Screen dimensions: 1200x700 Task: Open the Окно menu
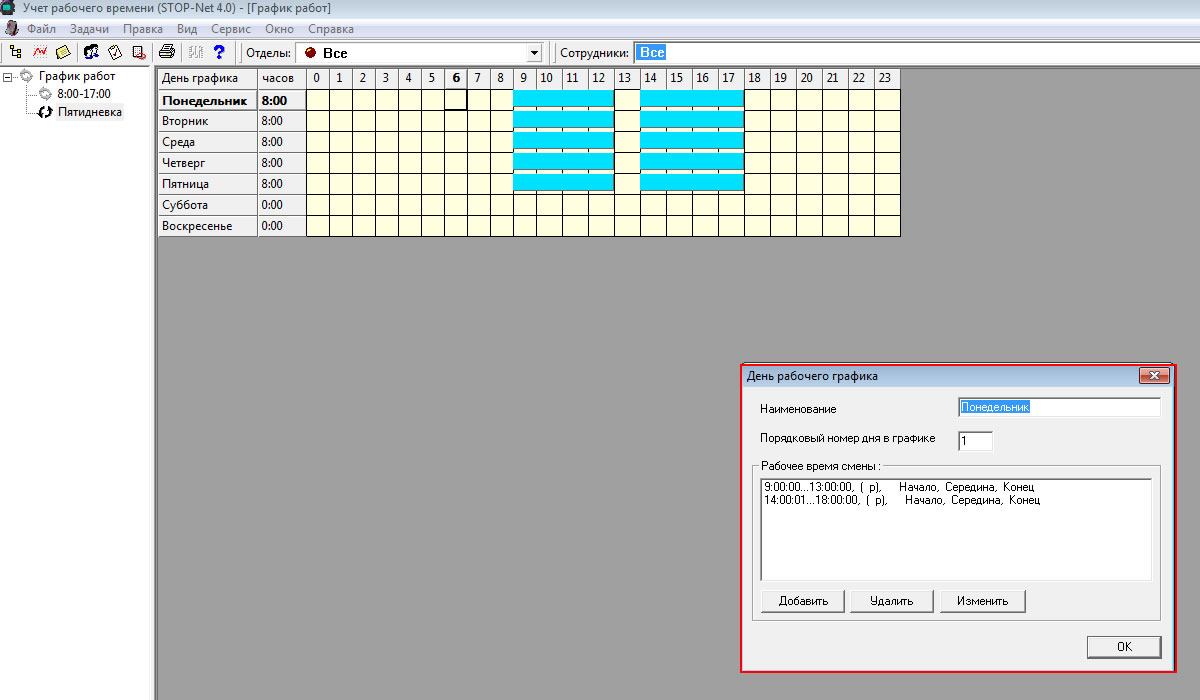tap(279, 29)
